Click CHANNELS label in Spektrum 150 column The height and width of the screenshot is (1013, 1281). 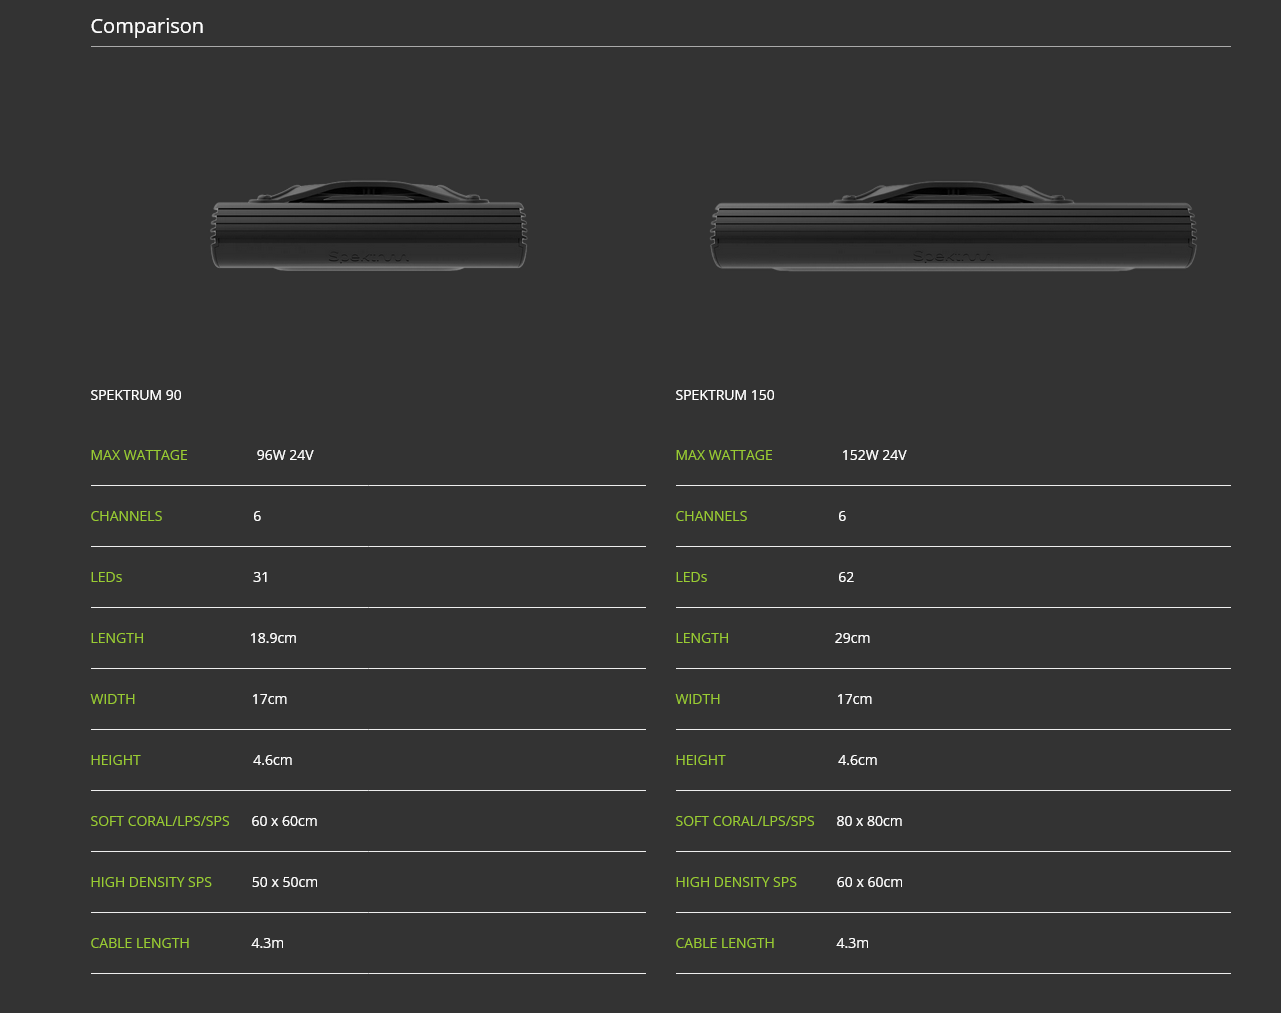pyautogui.click(x=711, y=516)
